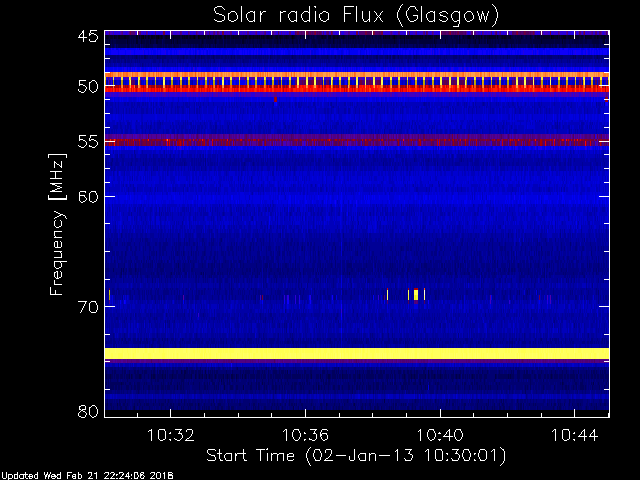
Task: Click the bright blue band near 46 MHz
Action: pyautogui.click(x=357, y=52)
